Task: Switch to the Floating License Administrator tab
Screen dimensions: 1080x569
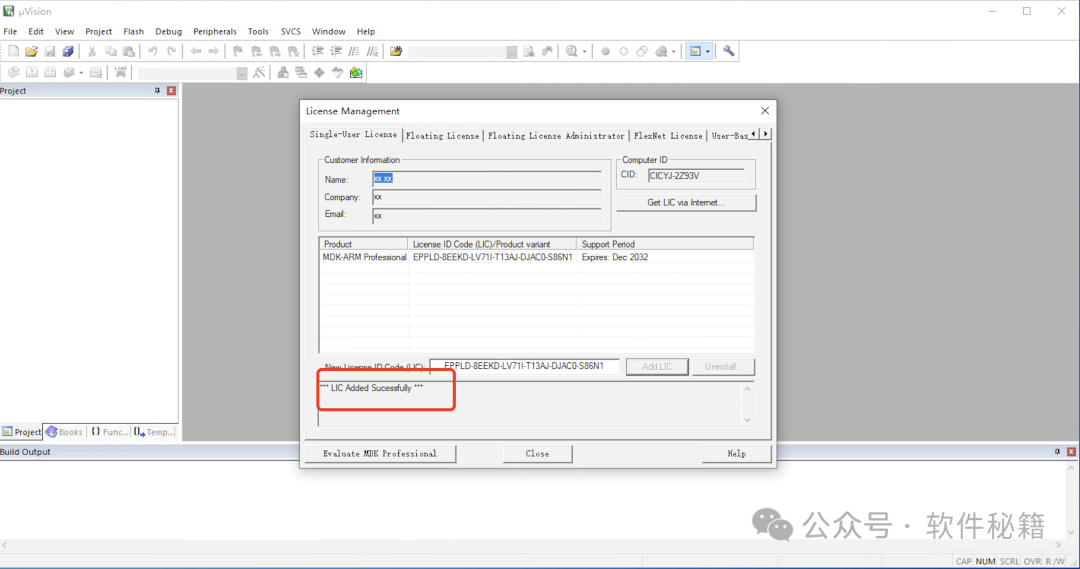Action: (557, 136)
